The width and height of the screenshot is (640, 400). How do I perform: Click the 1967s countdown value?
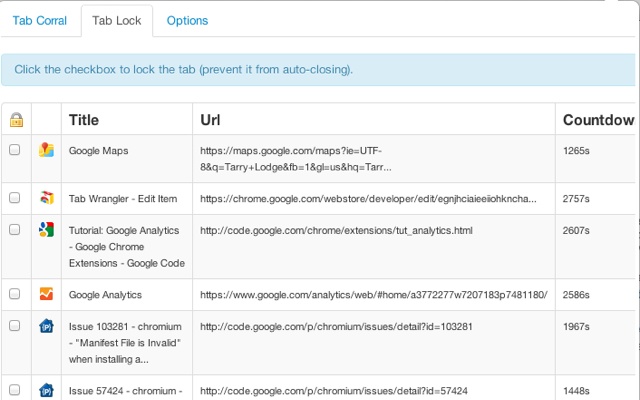tap(576, 327)
